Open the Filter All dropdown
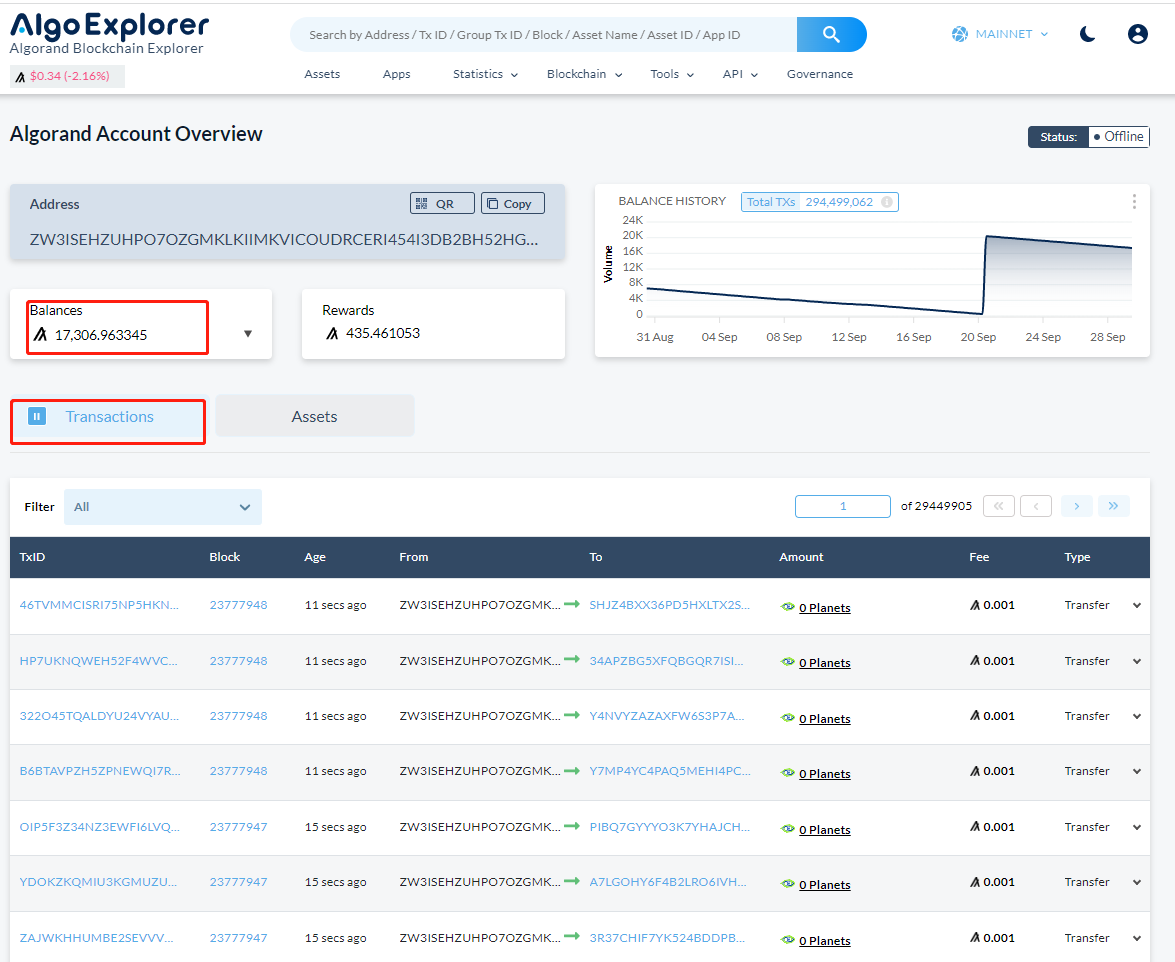Viewport: 1175px width, 962px height. click(163, 507)
